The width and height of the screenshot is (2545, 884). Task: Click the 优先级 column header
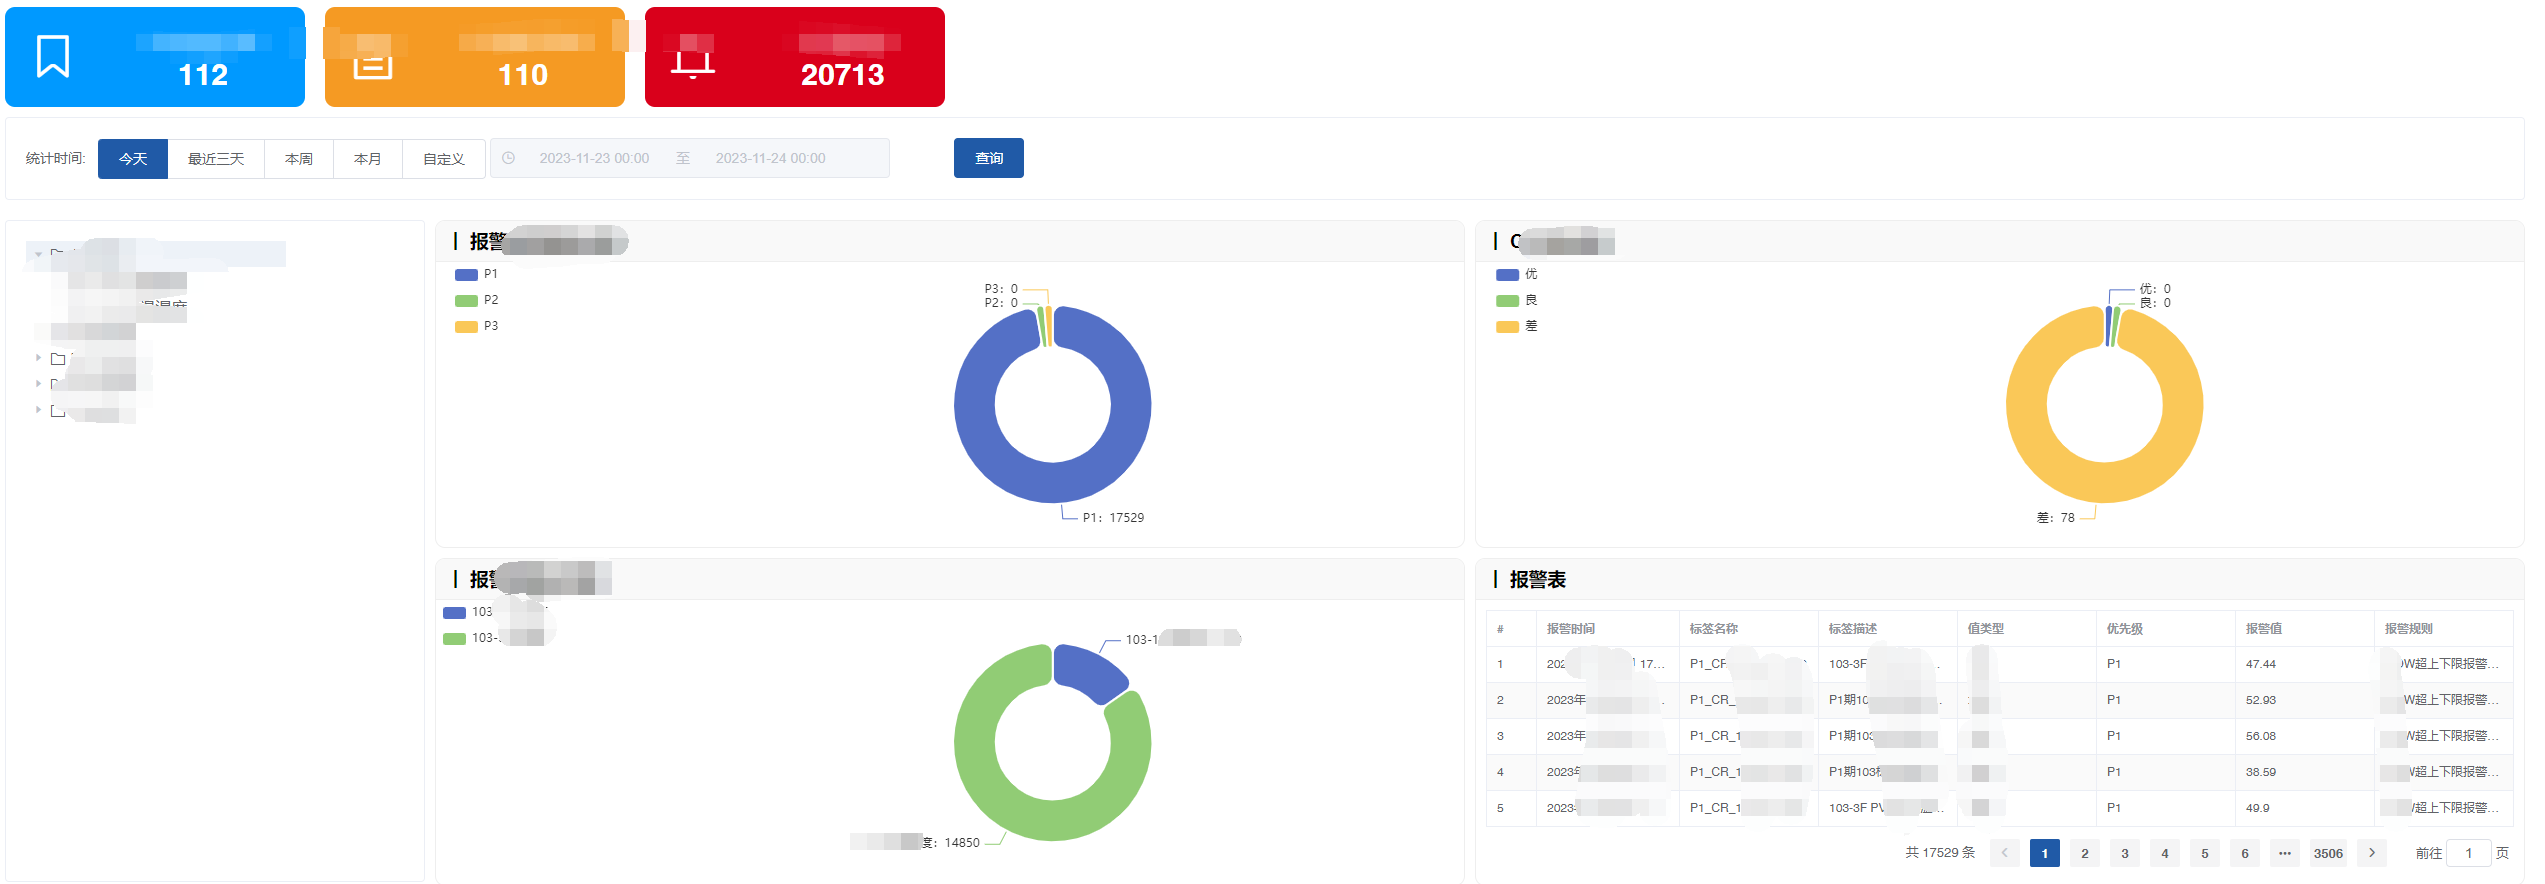[2124, 629]
